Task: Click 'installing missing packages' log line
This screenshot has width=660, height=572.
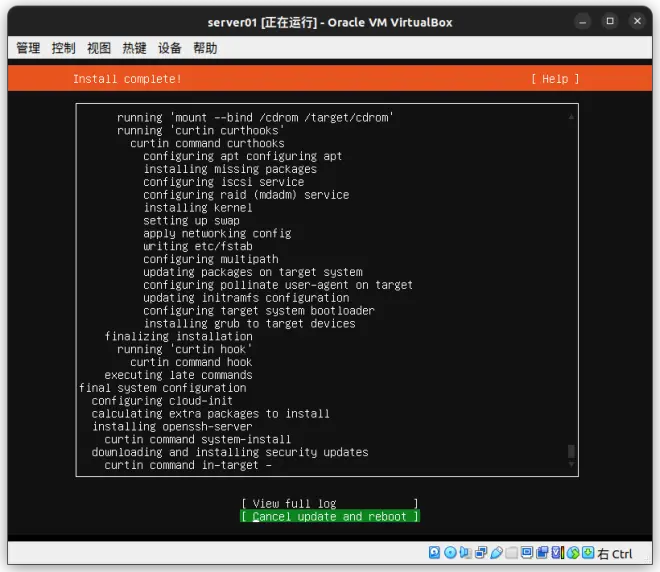Action: pos(230,169)
